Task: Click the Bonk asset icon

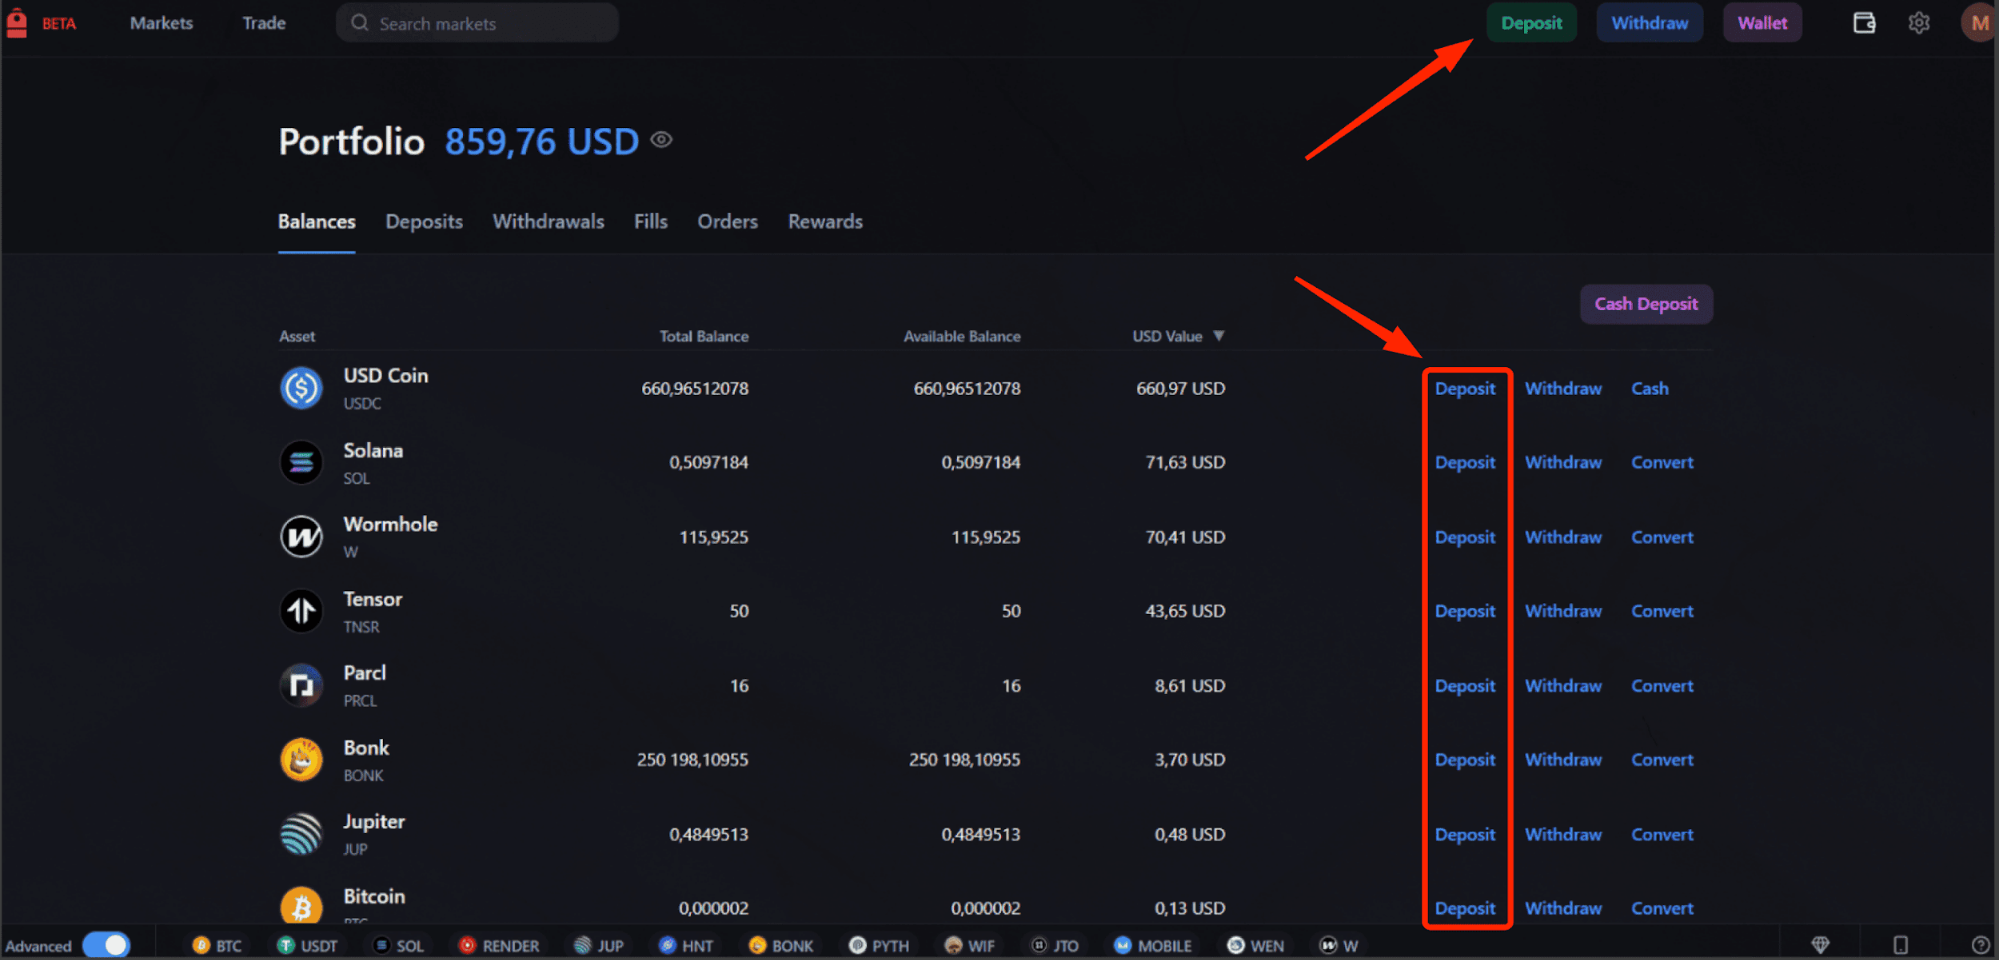Action: pyautogui.click(x=301, y=760)
